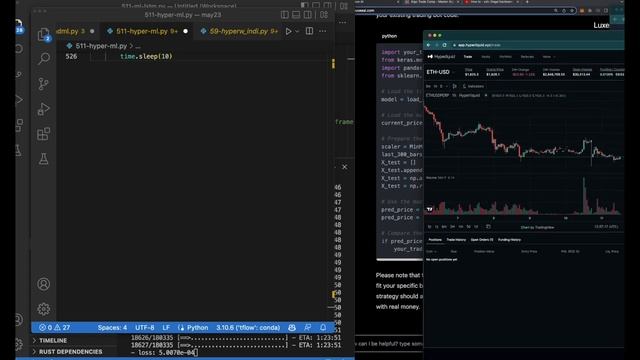
Task: Run the Python file with the play button
Action: 288,31
